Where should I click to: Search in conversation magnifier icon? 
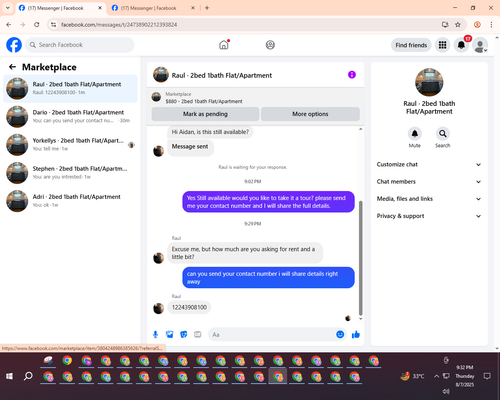pyautogui.click(x=442, y=134)
